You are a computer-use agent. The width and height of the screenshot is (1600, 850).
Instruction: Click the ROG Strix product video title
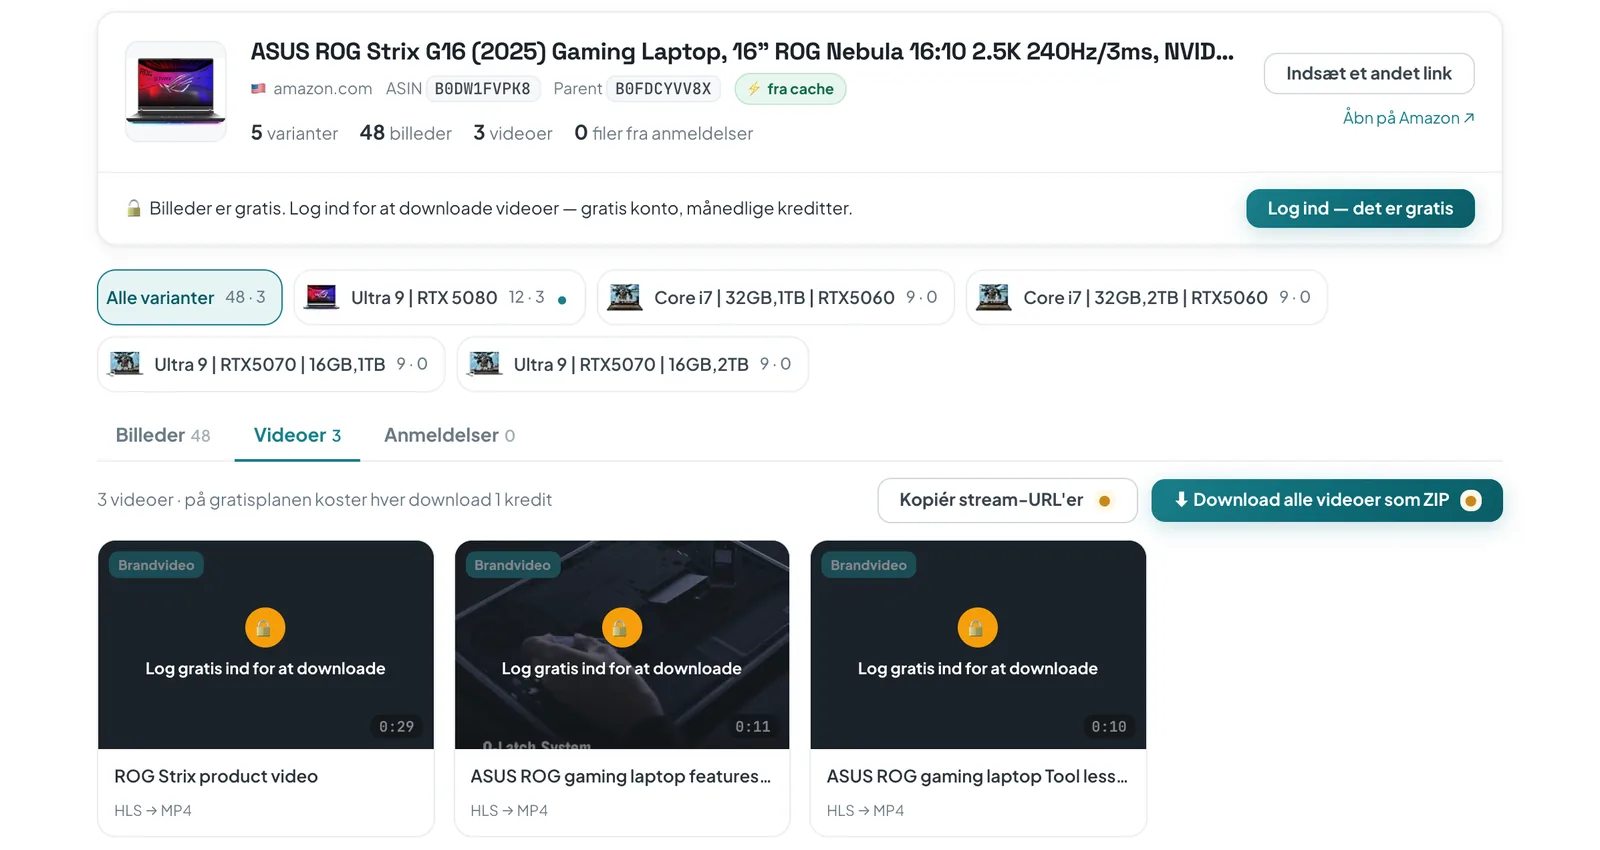tap(216, 776)
